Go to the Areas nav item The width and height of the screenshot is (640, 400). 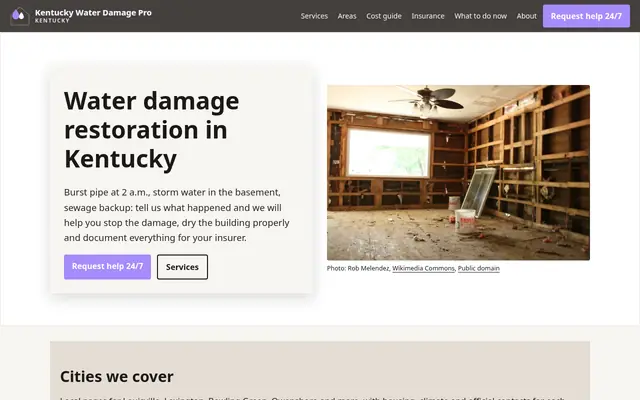coord(347,16)
